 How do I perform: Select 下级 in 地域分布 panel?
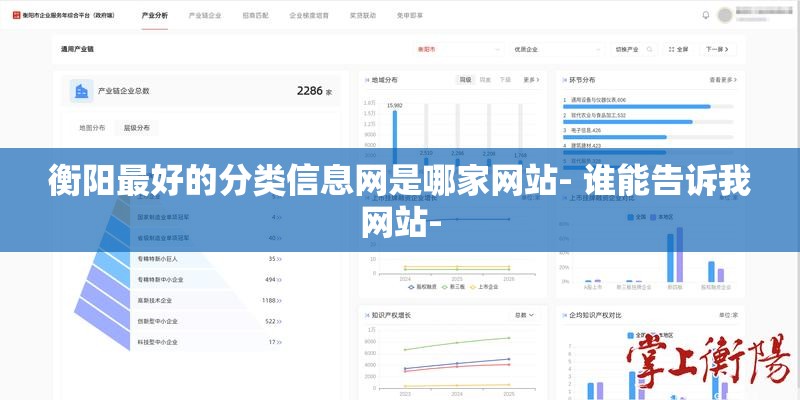[x=505, y=80]
